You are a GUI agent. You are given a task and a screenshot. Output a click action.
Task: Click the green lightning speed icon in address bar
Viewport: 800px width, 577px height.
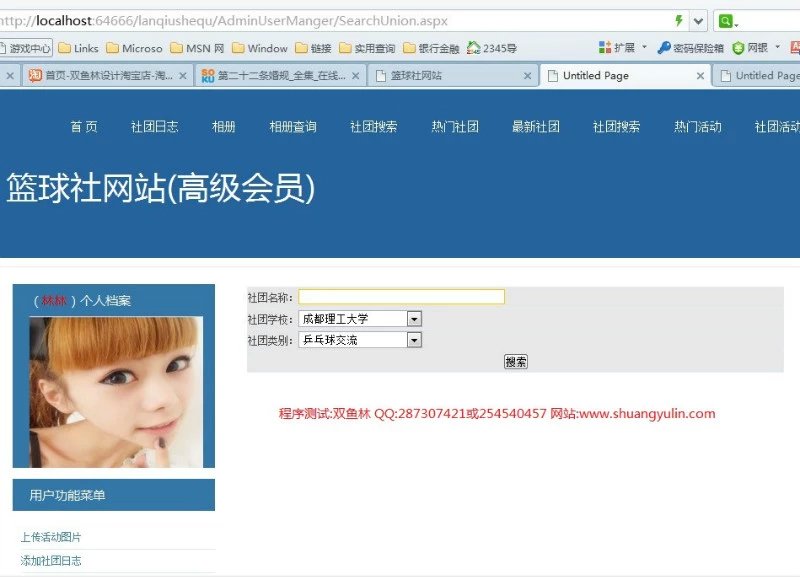(x=679, y=21)
